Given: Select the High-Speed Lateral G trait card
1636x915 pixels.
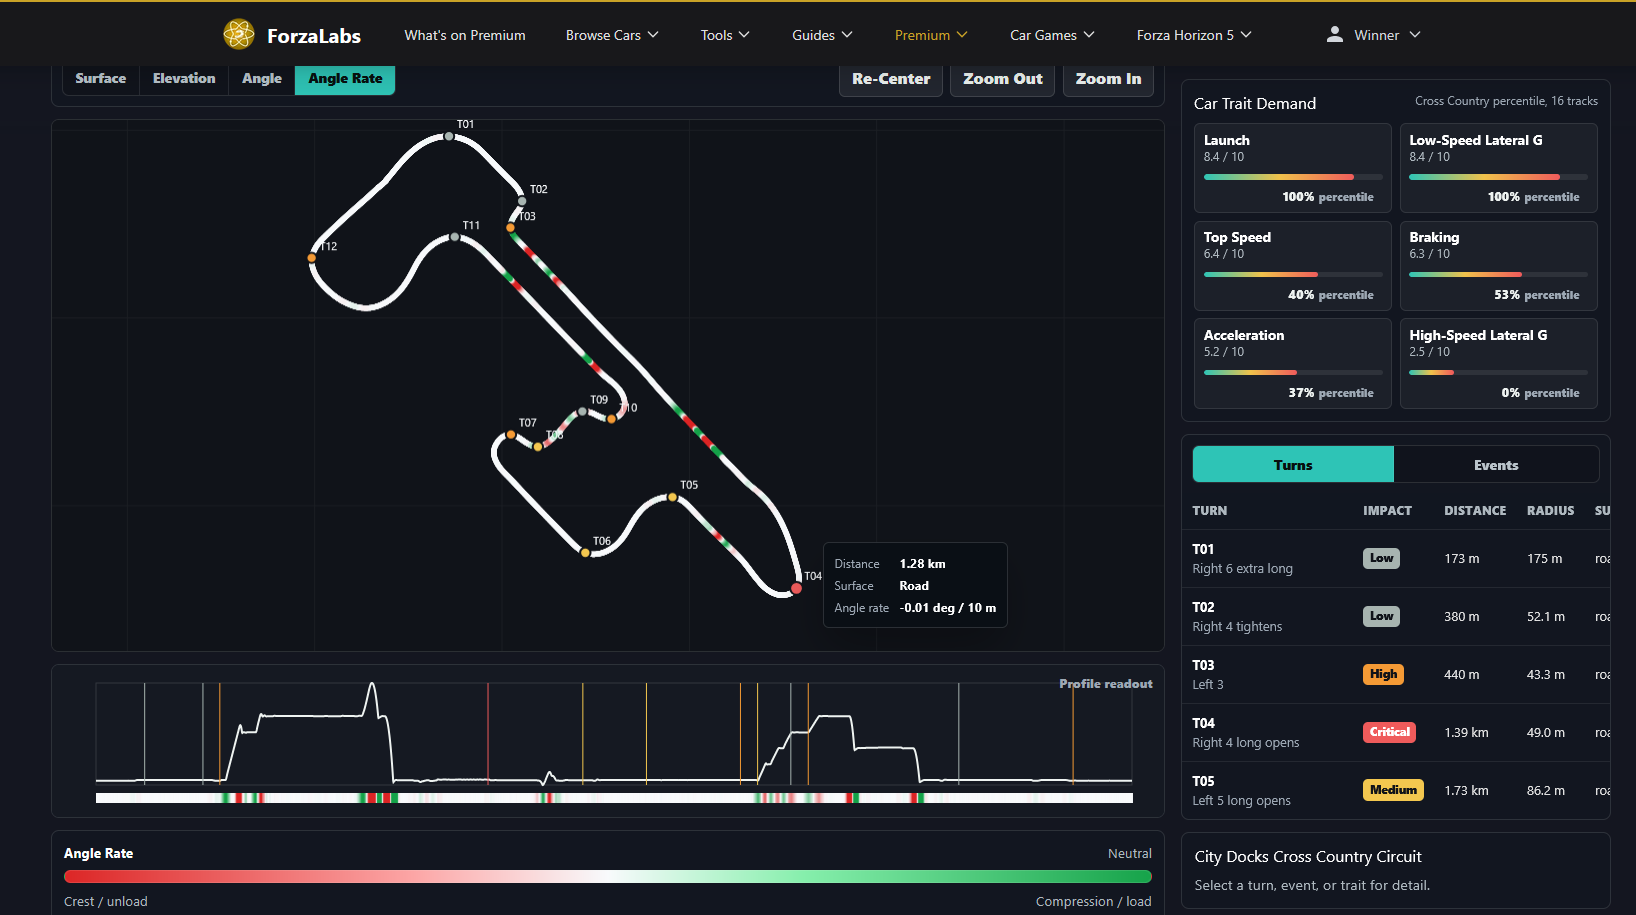Looking at the screenshot, I should 1499,364.
